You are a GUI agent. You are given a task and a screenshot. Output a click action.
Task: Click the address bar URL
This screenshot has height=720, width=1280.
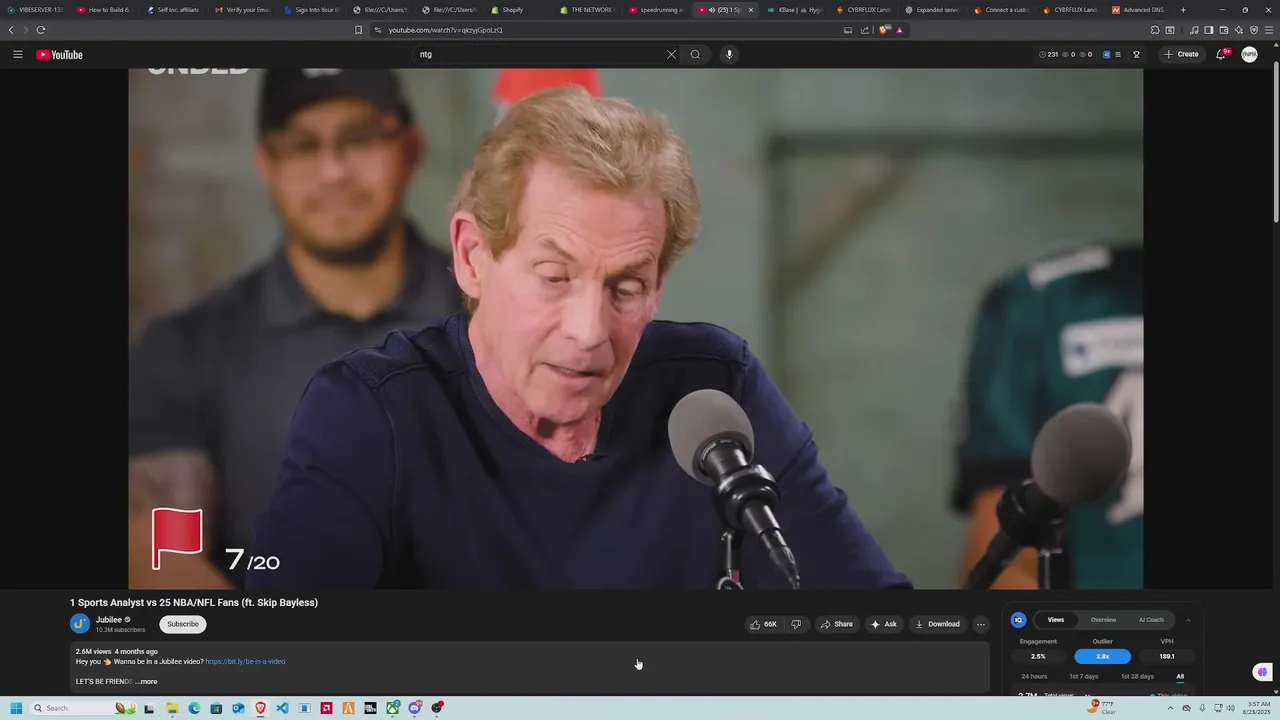(446, 30)
